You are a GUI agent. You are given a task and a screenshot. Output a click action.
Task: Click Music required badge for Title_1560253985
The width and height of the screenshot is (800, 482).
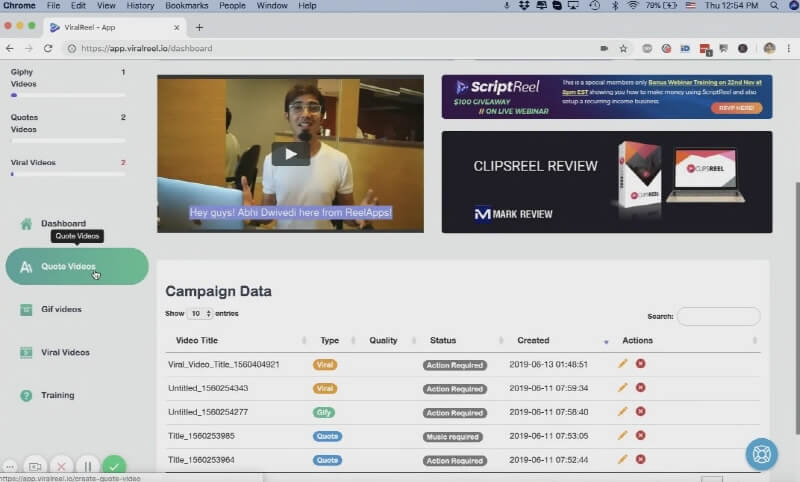[453, 437]
